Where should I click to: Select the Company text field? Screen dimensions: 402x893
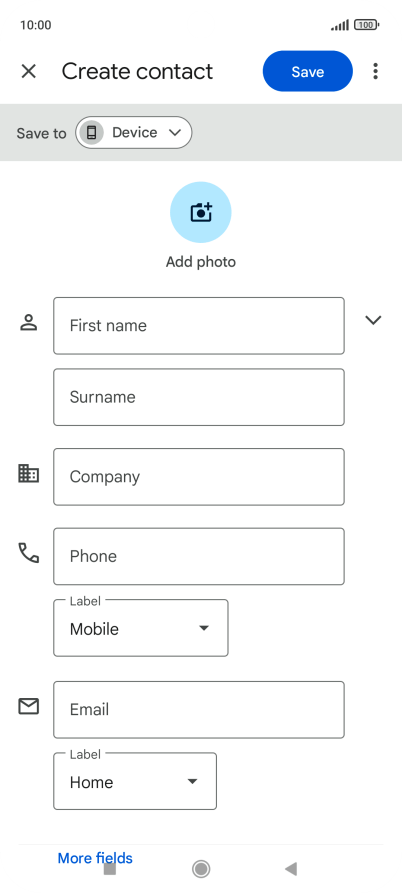(199, 477)
